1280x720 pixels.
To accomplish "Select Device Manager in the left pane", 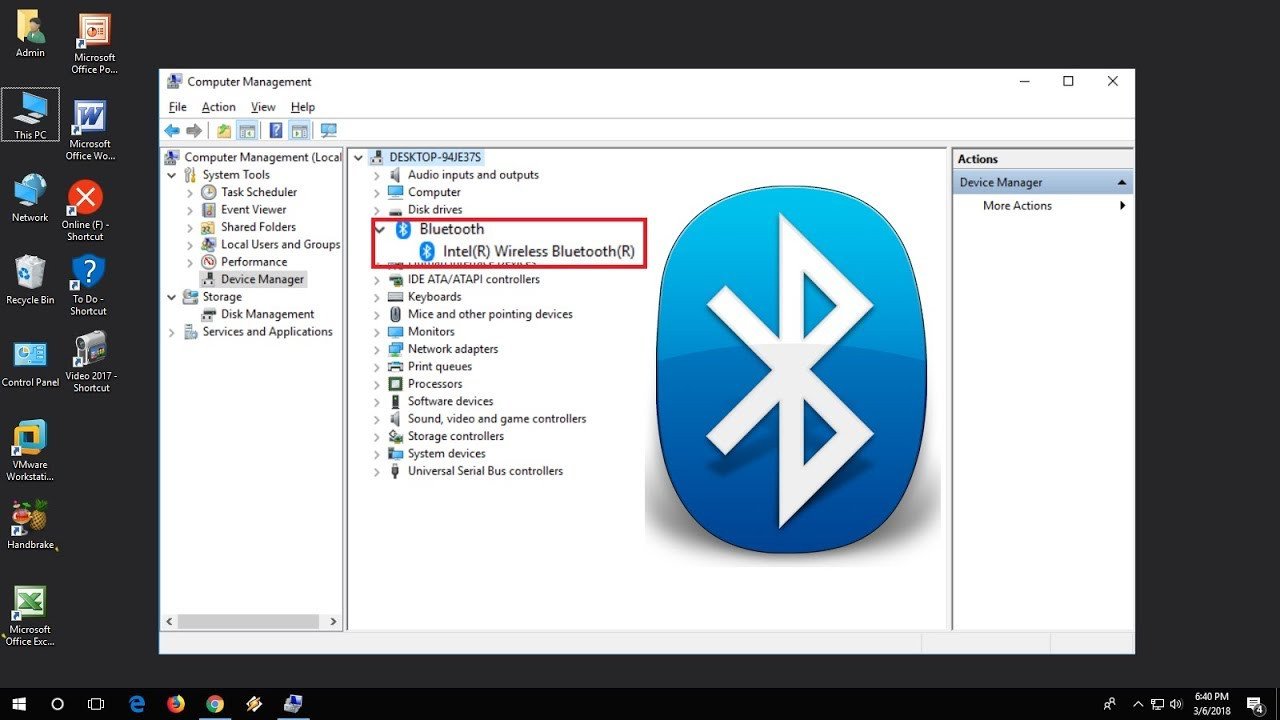I will coord(262,279).
